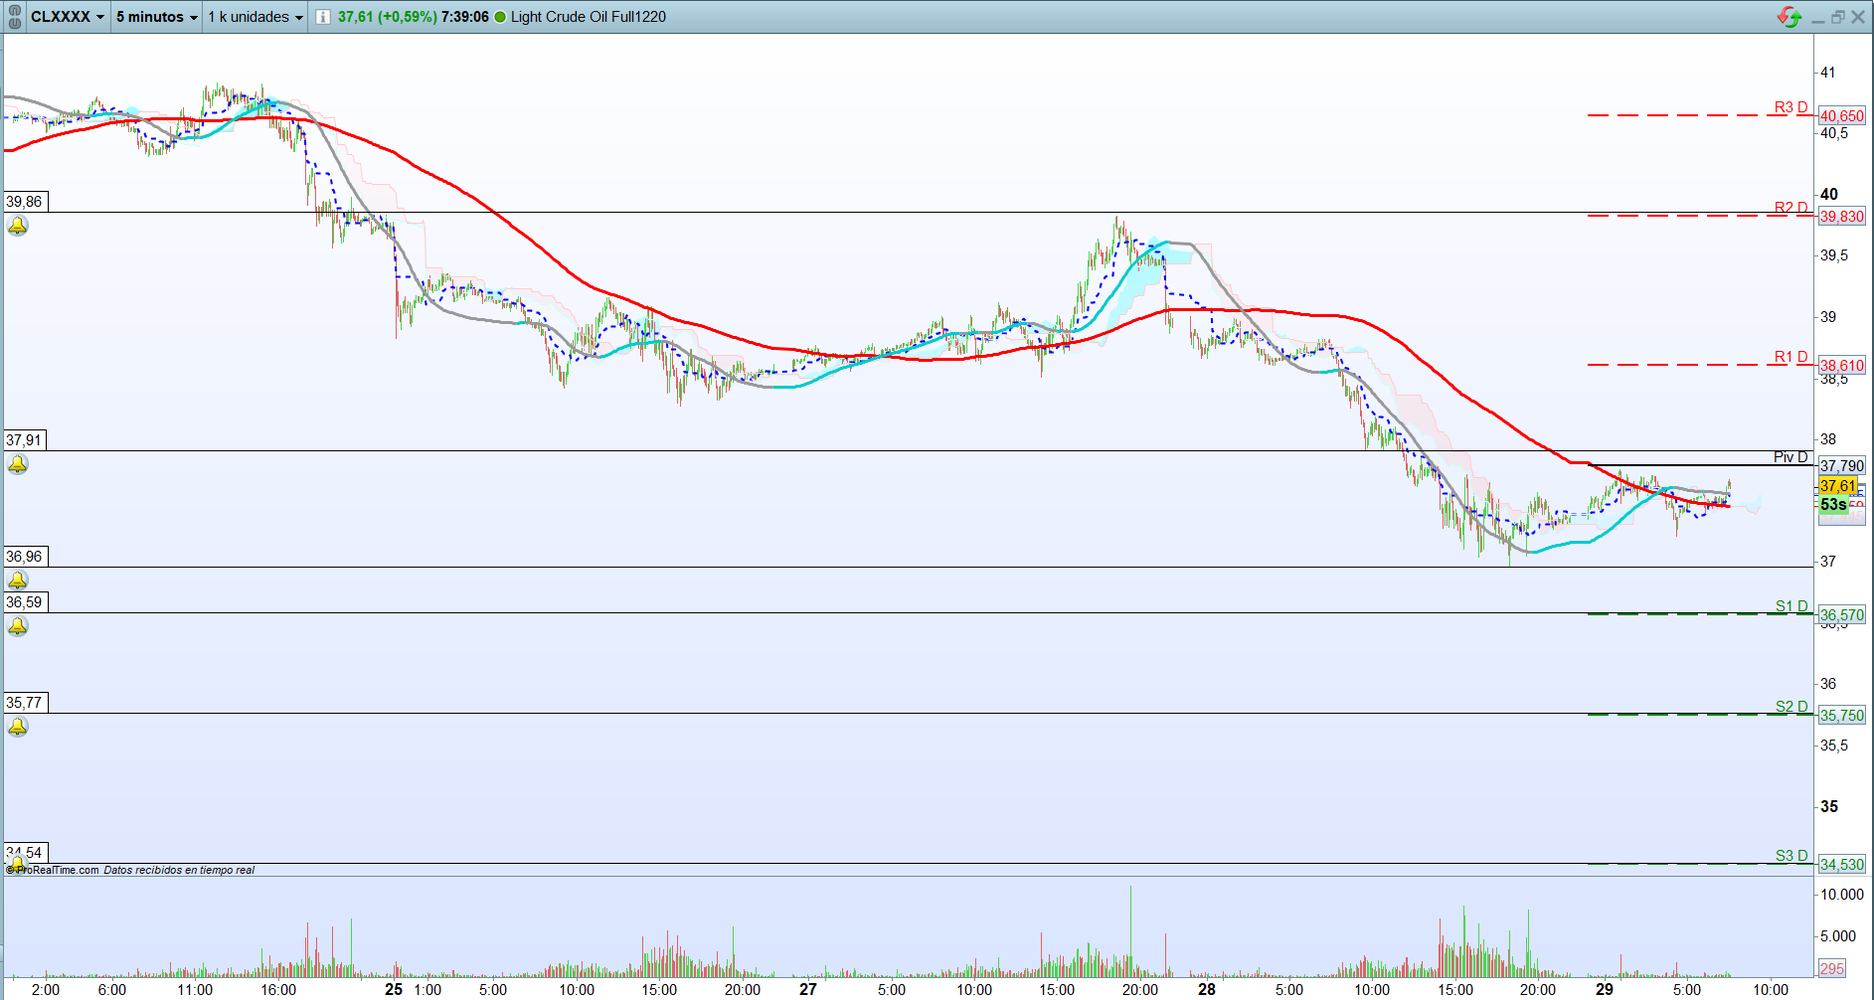
Task: Open the ProRealTime.com link
Action: tap(53, 870)
